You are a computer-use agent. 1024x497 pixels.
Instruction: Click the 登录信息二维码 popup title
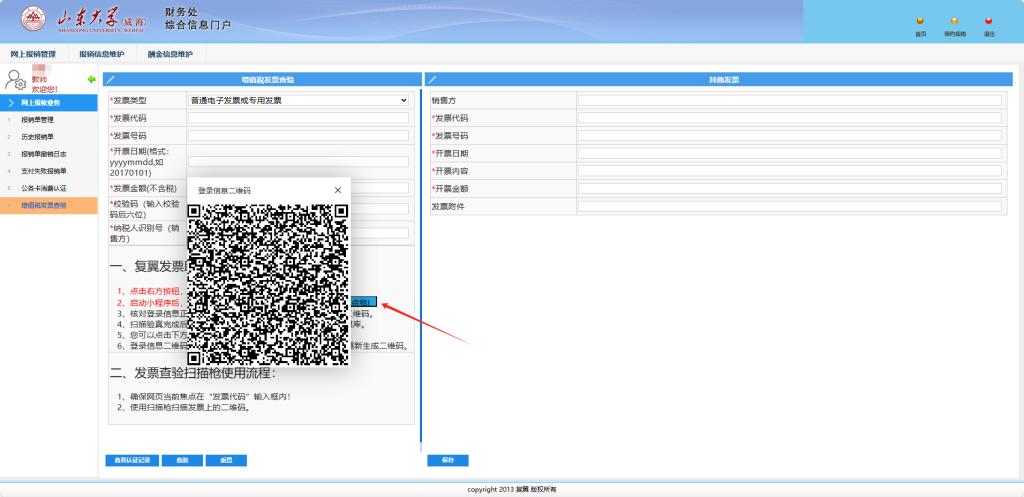tap(224, 191)
